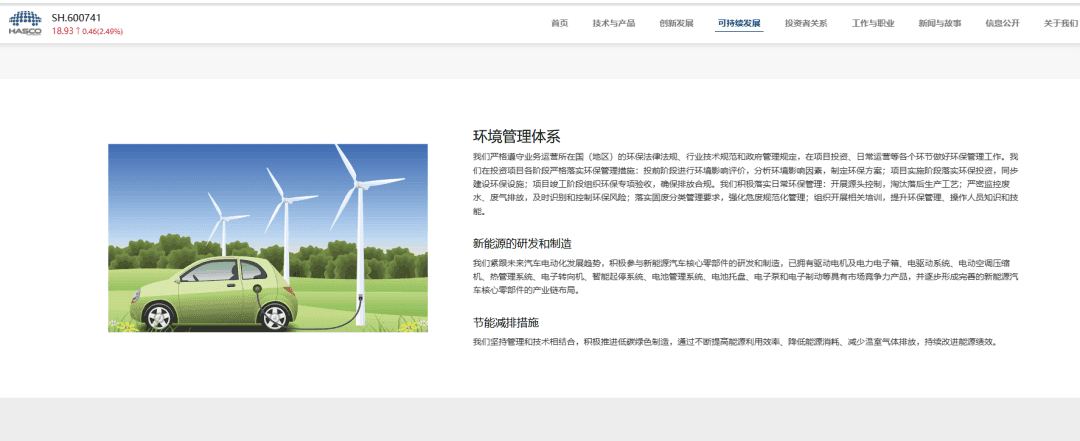
Task: Open the 关于我们 page
Action: pyautogui.click(x=1060, y=23)
